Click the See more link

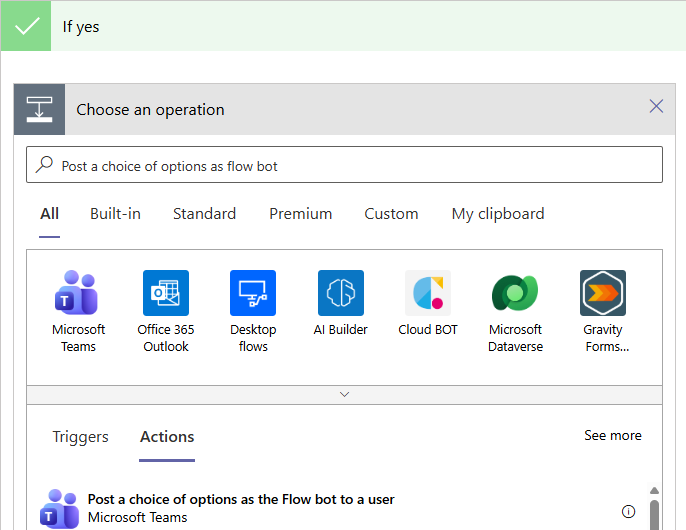(x=612, y=436)
